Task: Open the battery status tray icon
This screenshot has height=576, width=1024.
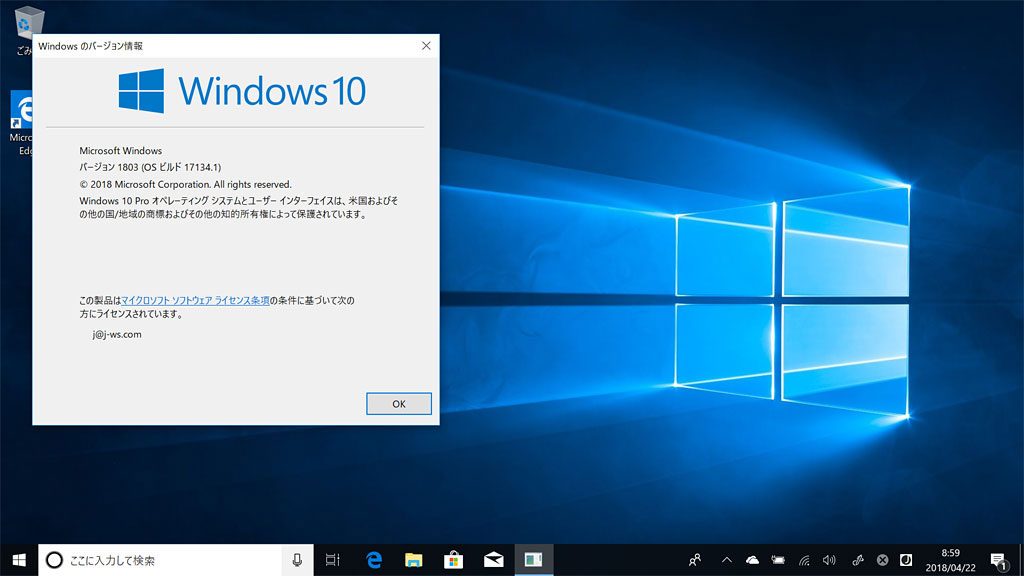Action: coord(778,560)
